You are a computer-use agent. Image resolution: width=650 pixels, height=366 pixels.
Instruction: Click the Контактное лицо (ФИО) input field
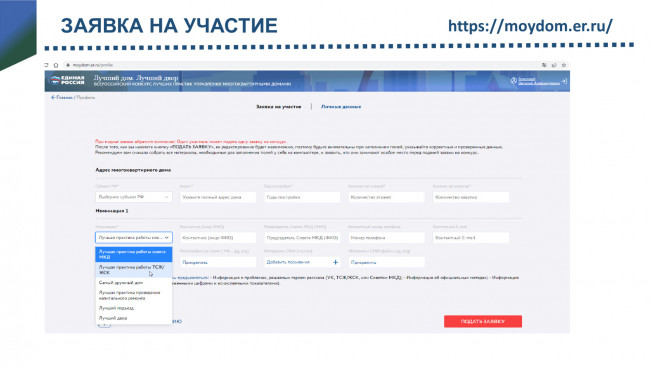[218, 238]
